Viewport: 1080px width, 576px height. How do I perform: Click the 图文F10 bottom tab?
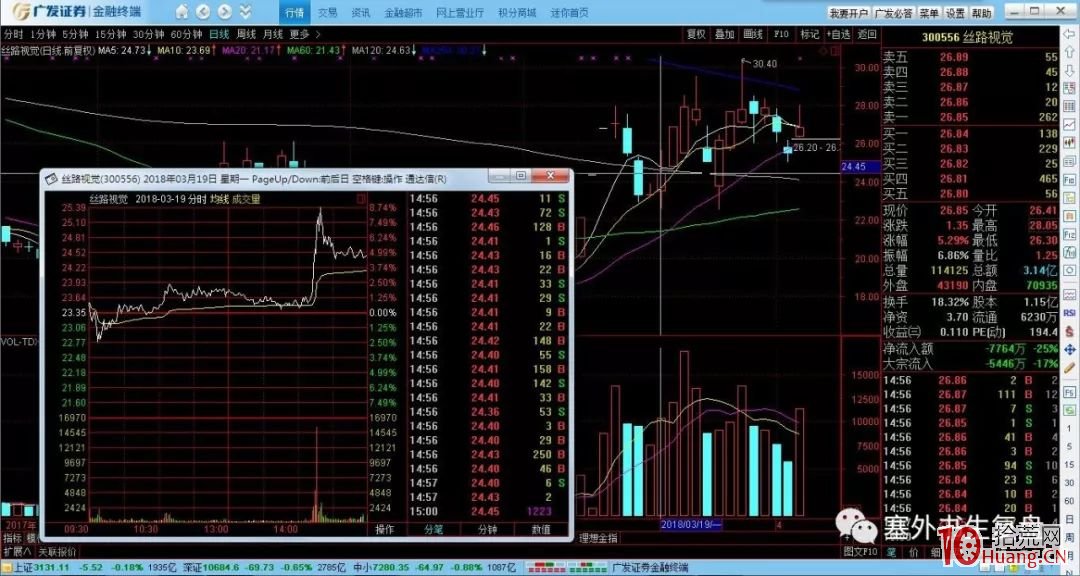pos(860,551)
